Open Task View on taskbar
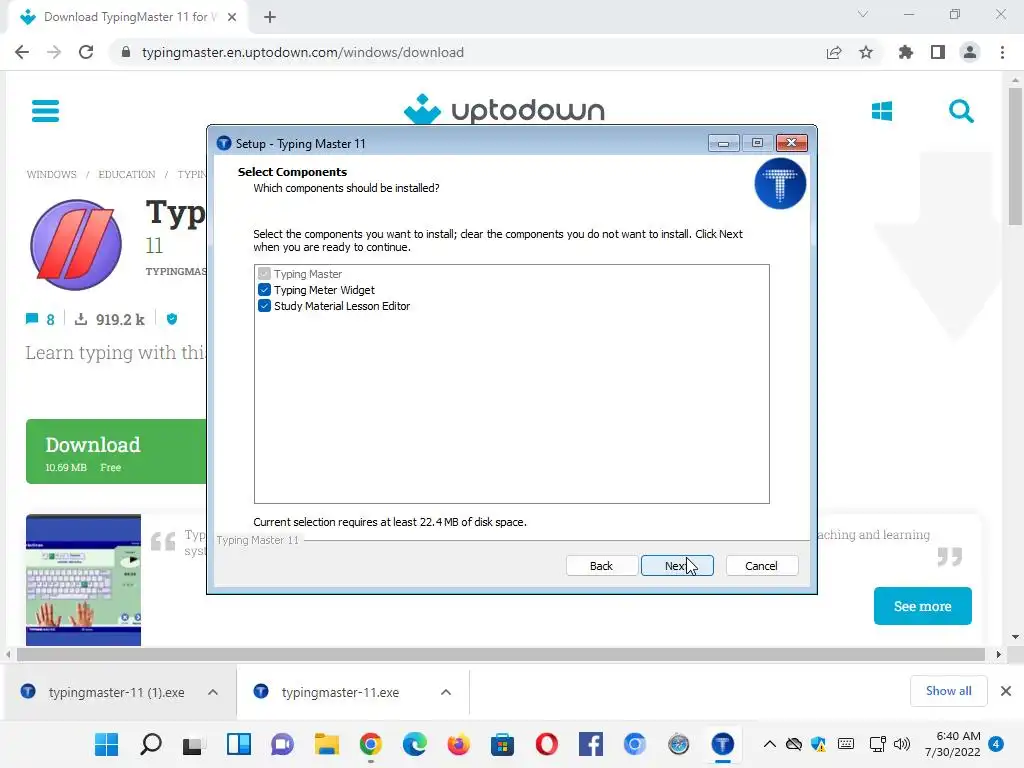The width and height of the screenshot is (1024, 768). (193, 744)
